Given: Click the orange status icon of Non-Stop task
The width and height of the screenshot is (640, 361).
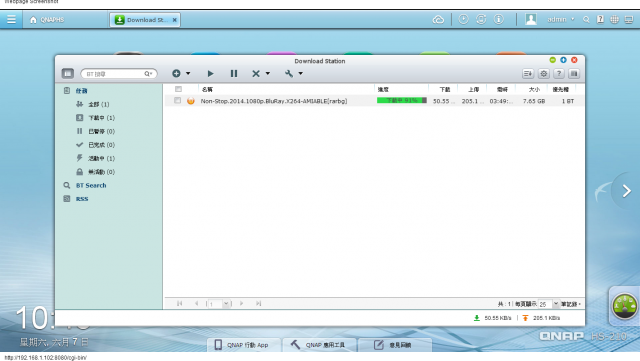Looking at the screenshot, I should click(191, 101).
